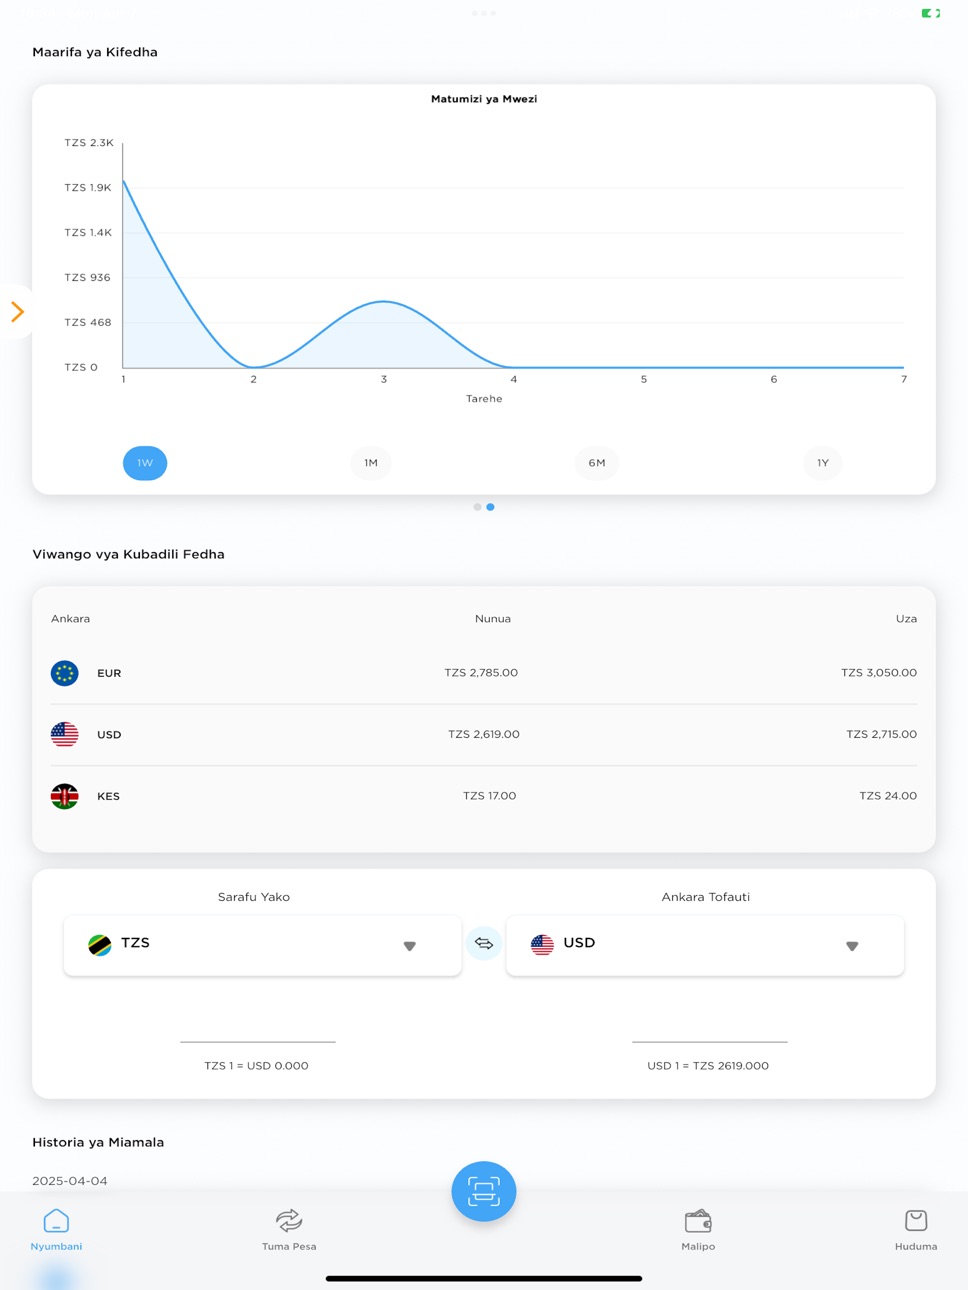This screenshot has height=1290, width=968.
Task: Select the KES currency label
Action: [x=108, y=796]
